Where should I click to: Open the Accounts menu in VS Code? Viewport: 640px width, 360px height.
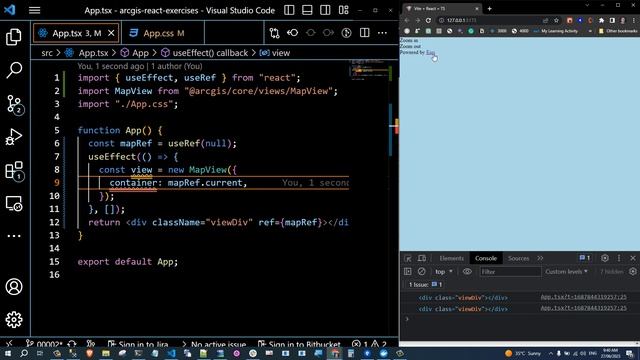coord(14,287)
